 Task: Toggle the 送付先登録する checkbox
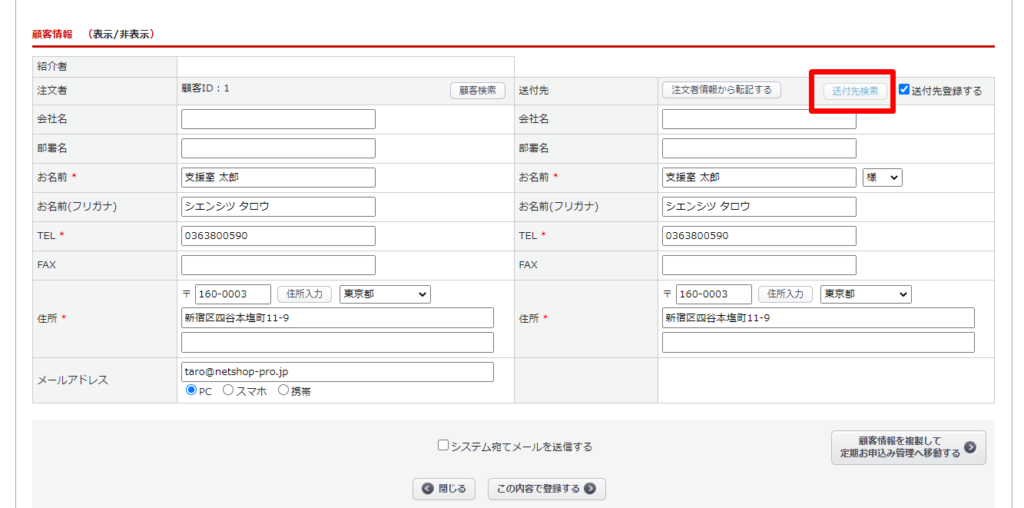[905, 89]
